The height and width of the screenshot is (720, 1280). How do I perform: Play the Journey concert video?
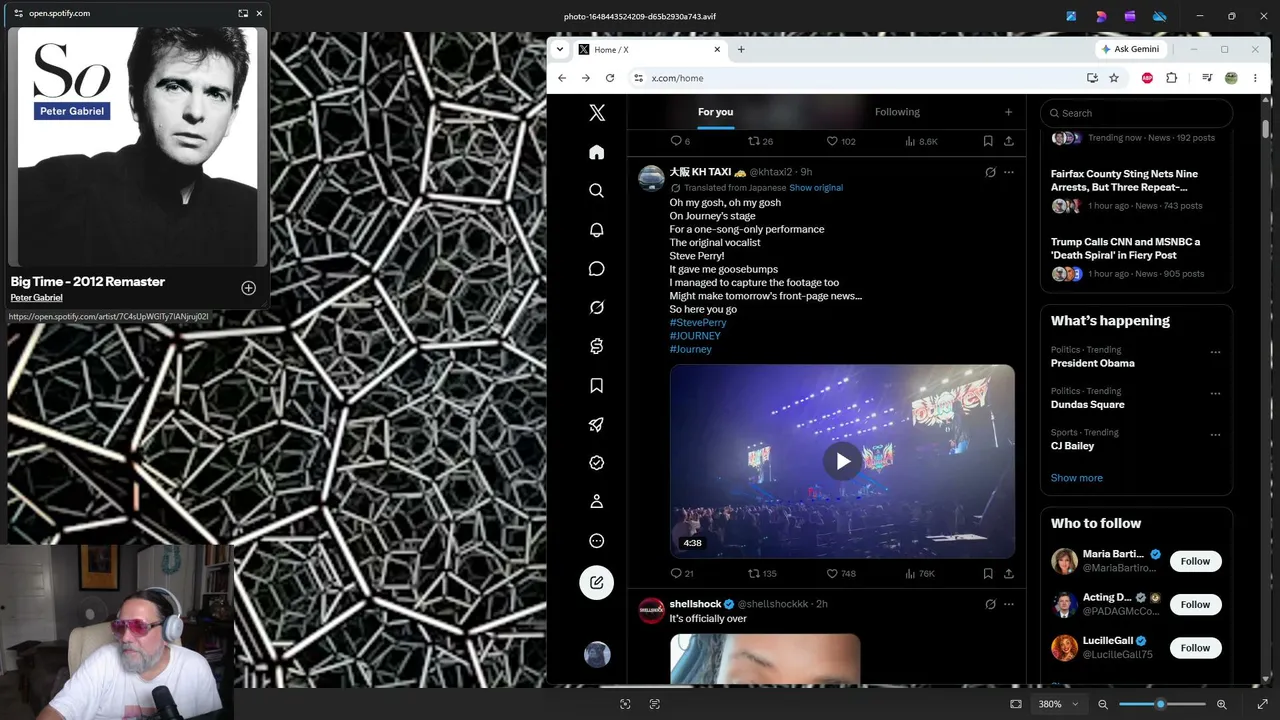point(842,461)
